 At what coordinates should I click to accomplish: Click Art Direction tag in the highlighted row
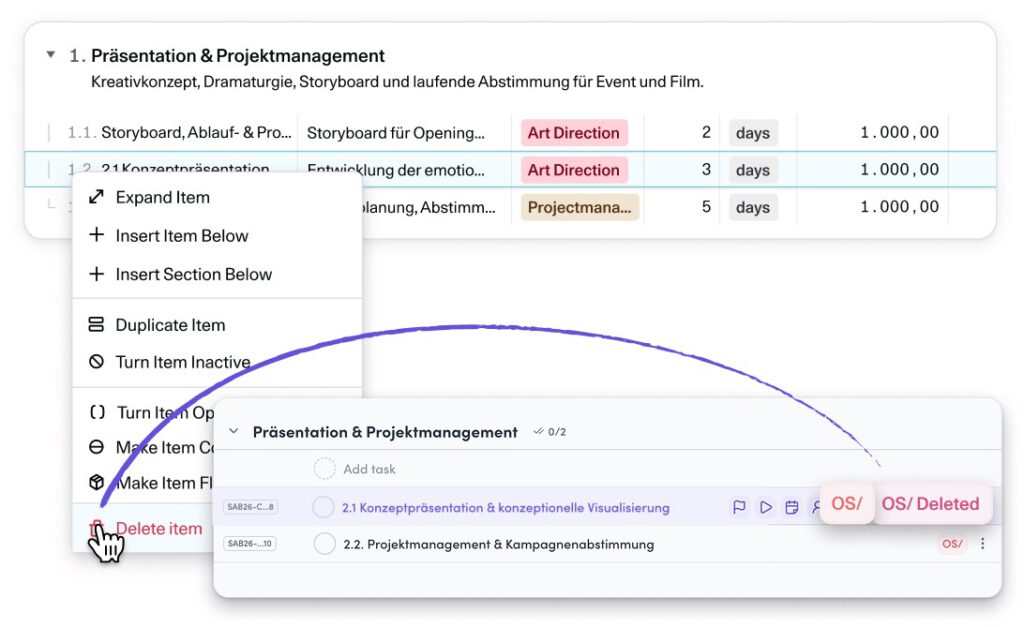(x=574, y=170)
